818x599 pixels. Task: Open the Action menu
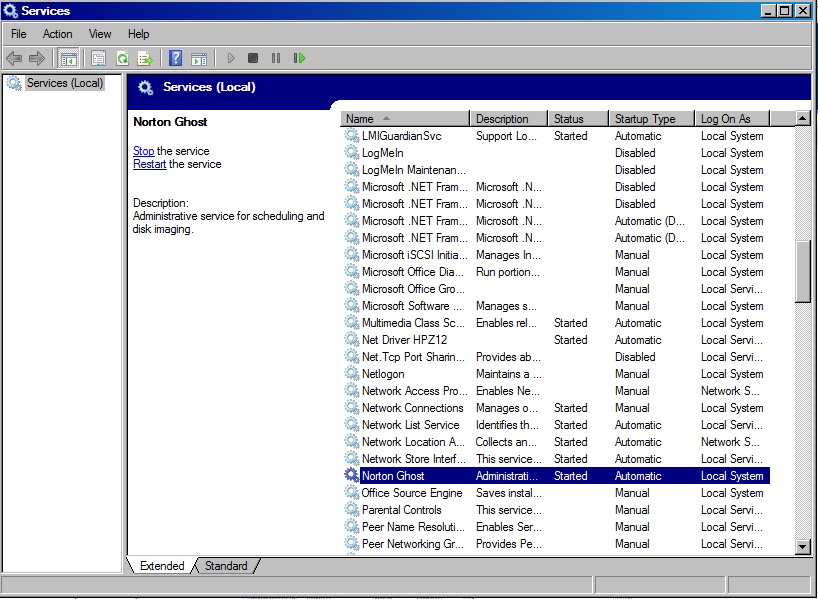point(57,34)
